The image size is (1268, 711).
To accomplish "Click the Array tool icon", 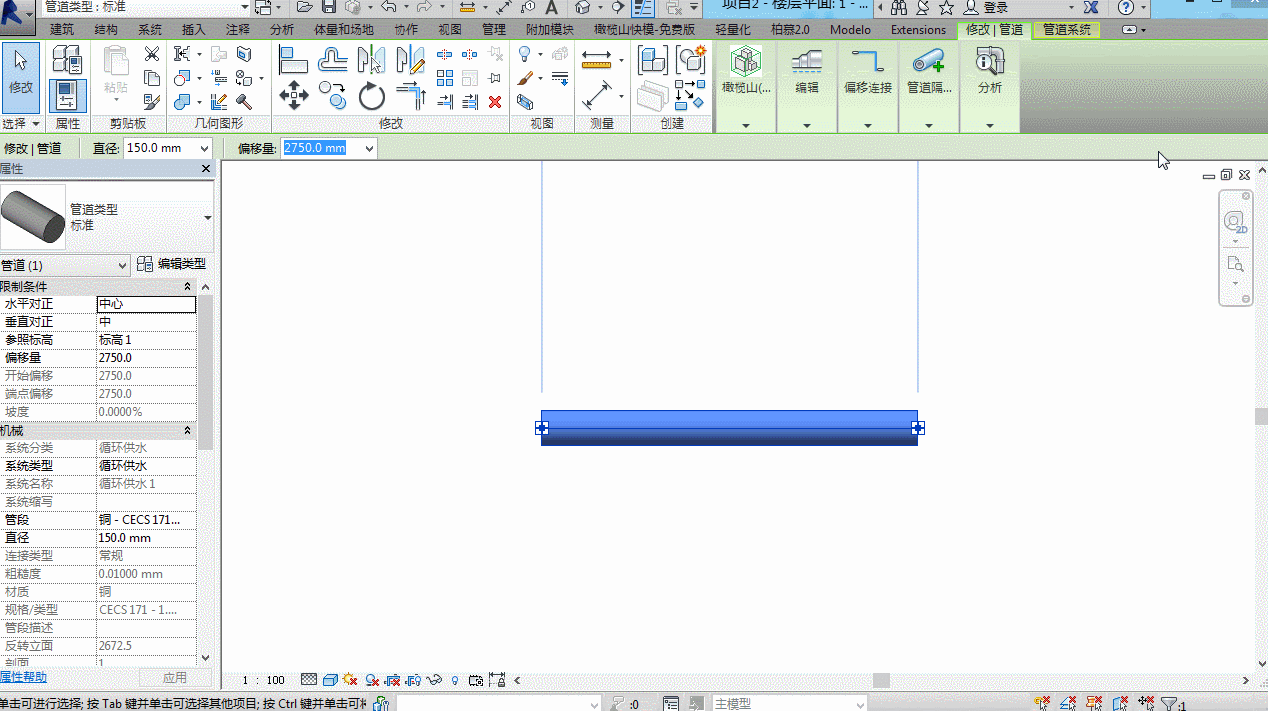I will pyautogui.click(x=445, y=78).
